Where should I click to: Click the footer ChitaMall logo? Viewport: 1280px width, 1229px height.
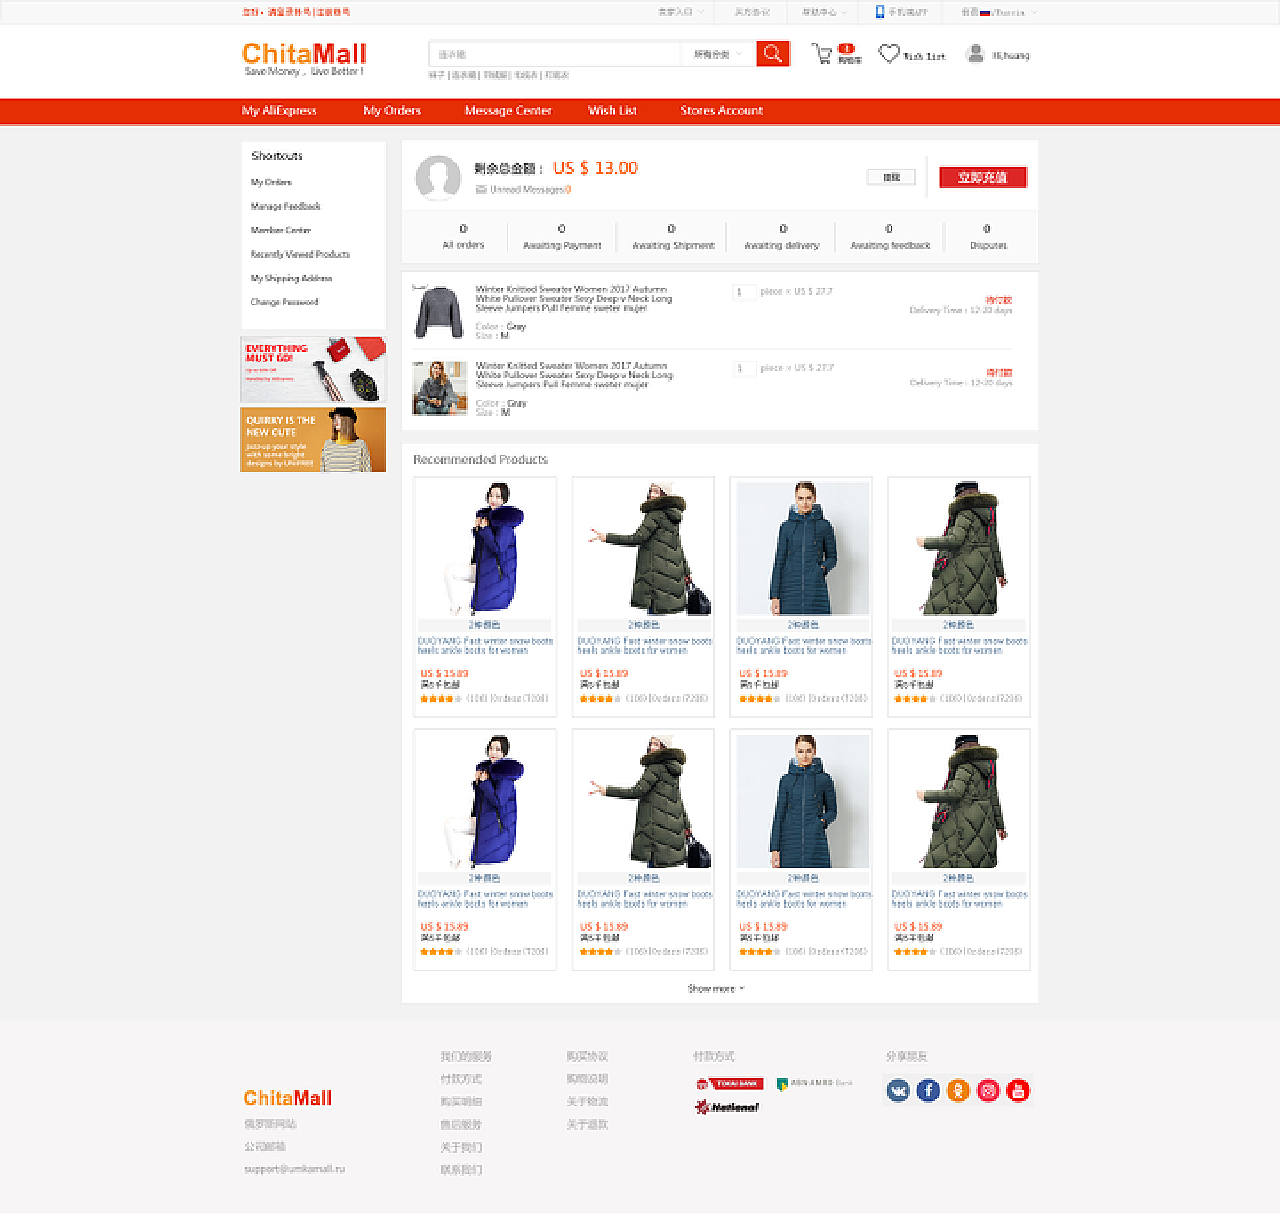click(288, 1098)
